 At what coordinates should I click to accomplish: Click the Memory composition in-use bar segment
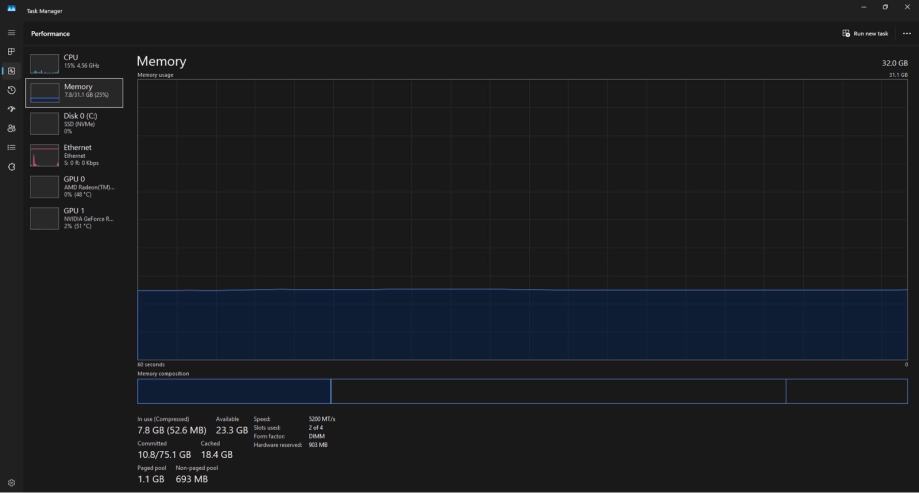click(234, 391)
